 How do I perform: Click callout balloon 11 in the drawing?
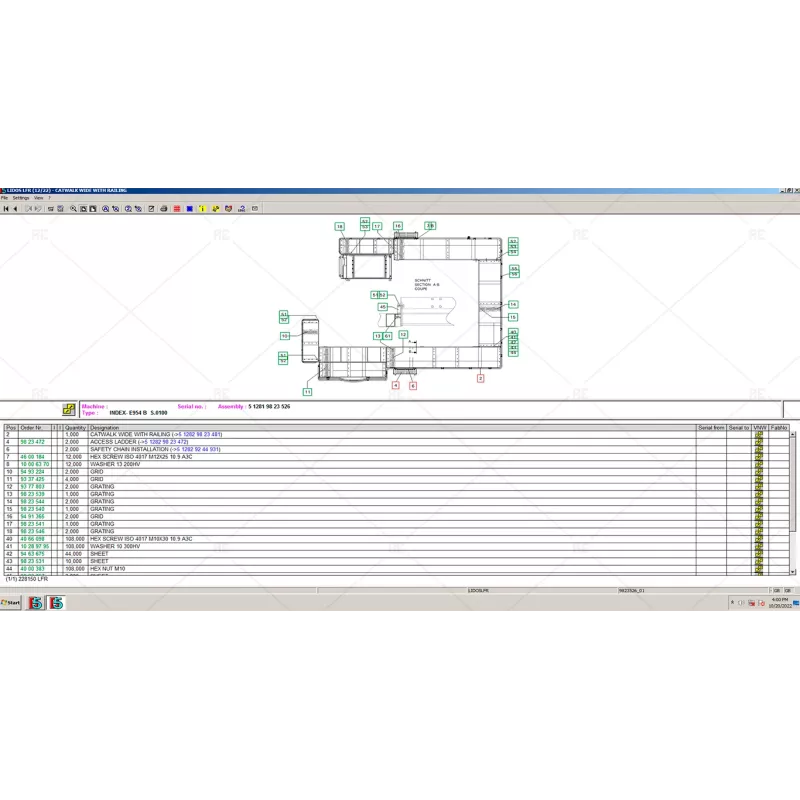tap(307, 392)
